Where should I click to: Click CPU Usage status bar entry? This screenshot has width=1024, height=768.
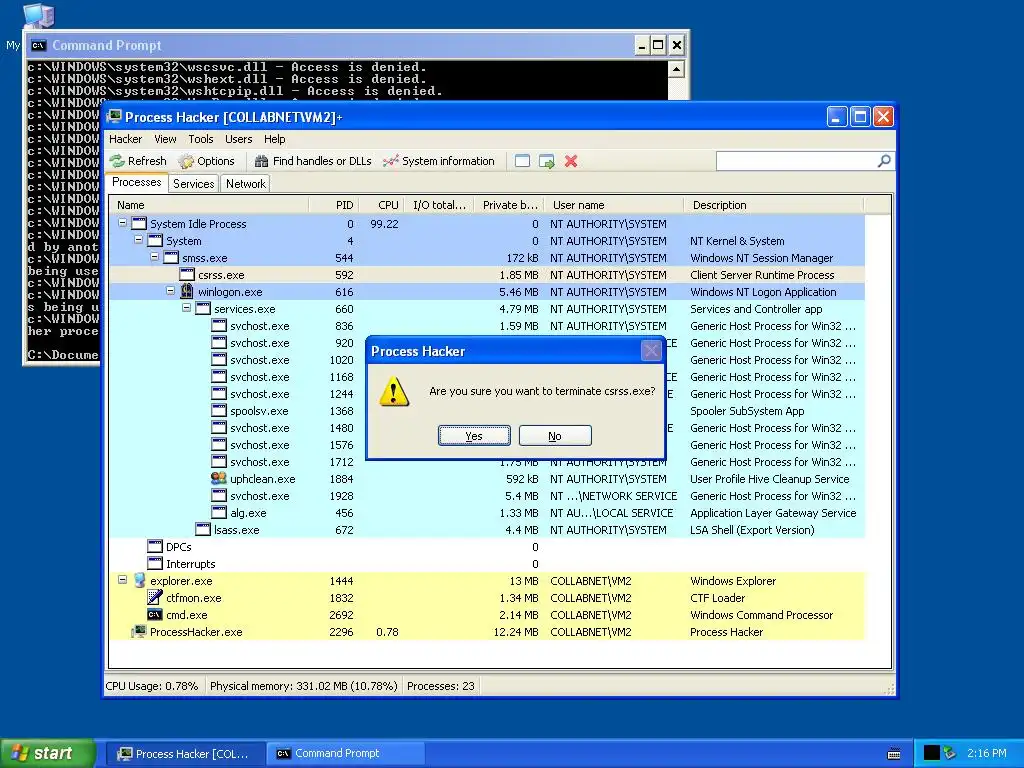coord(152,686)
